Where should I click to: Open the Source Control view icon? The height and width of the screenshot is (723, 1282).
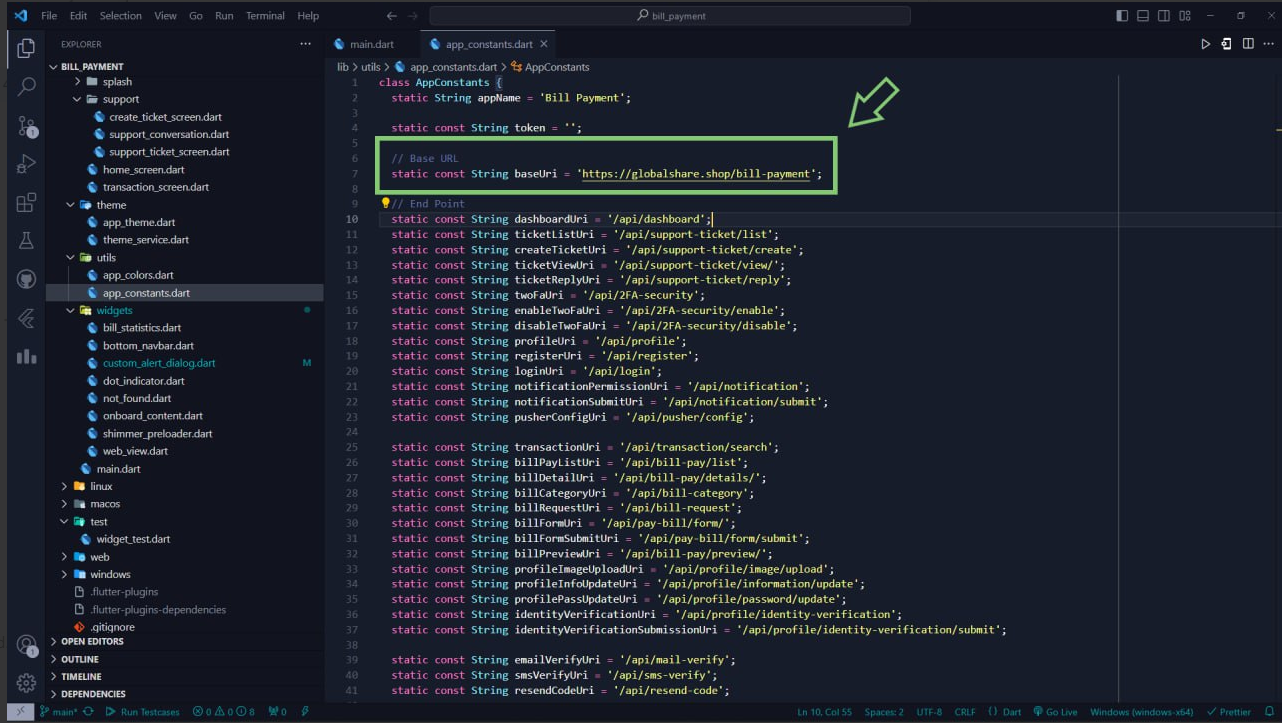(26, 126)
